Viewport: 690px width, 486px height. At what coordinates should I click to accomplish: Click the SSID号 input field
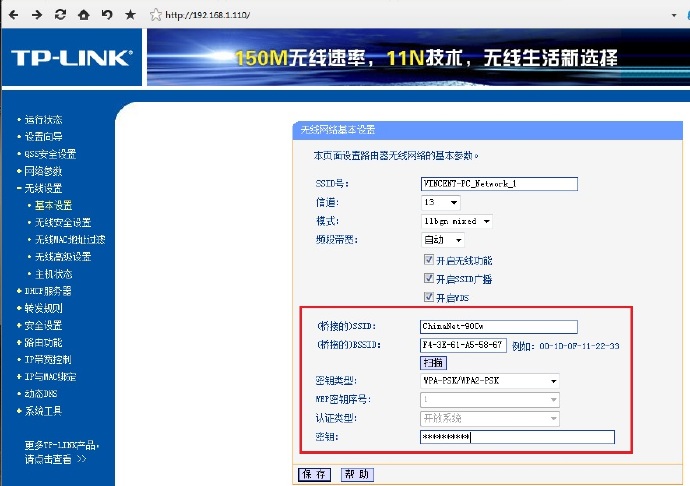[x=499, y=184]
